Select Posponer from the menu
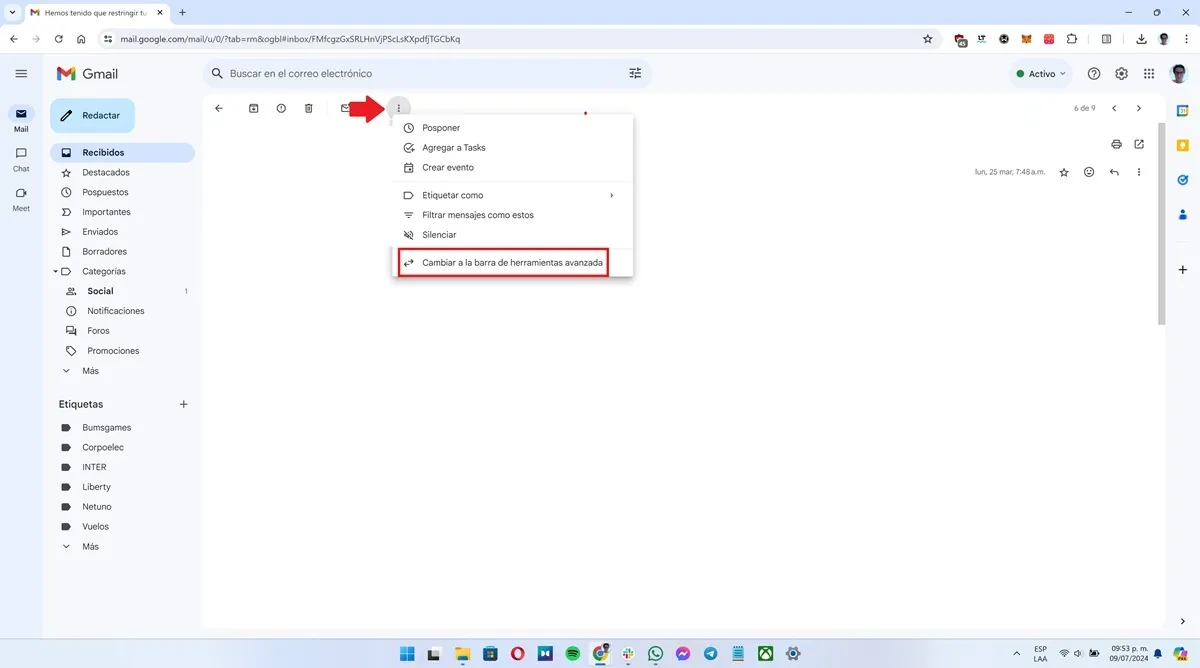This screenshot has width=1200, height=668. point(440,127)
